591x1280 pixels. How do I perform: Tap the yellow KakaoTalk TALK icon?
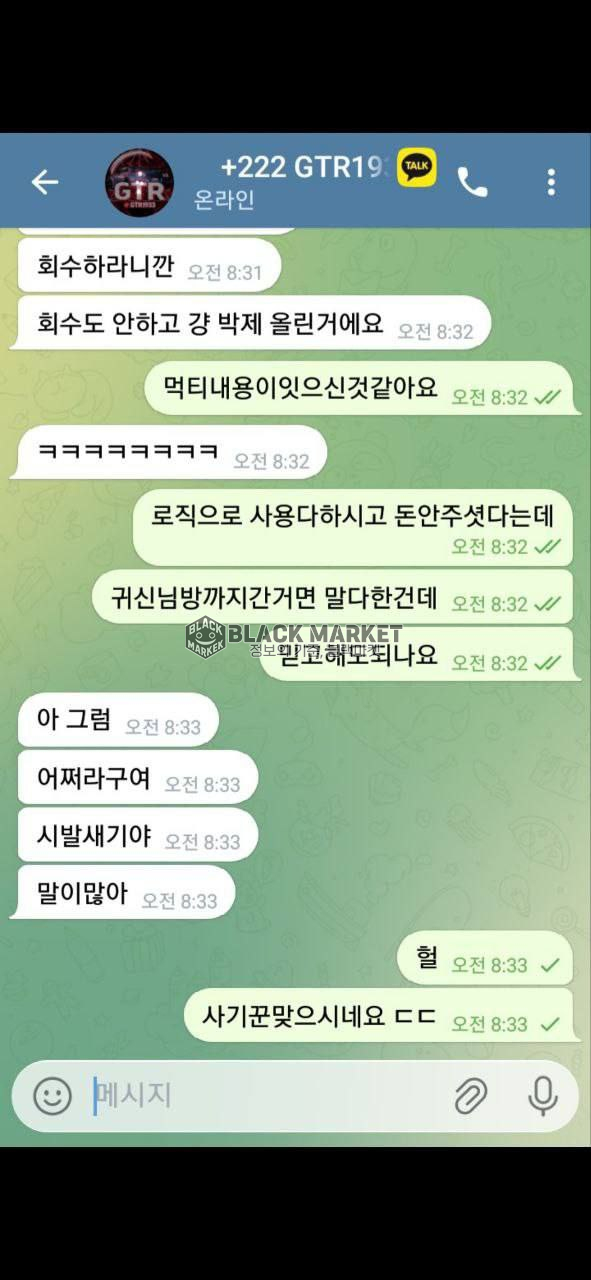point(416,167)
